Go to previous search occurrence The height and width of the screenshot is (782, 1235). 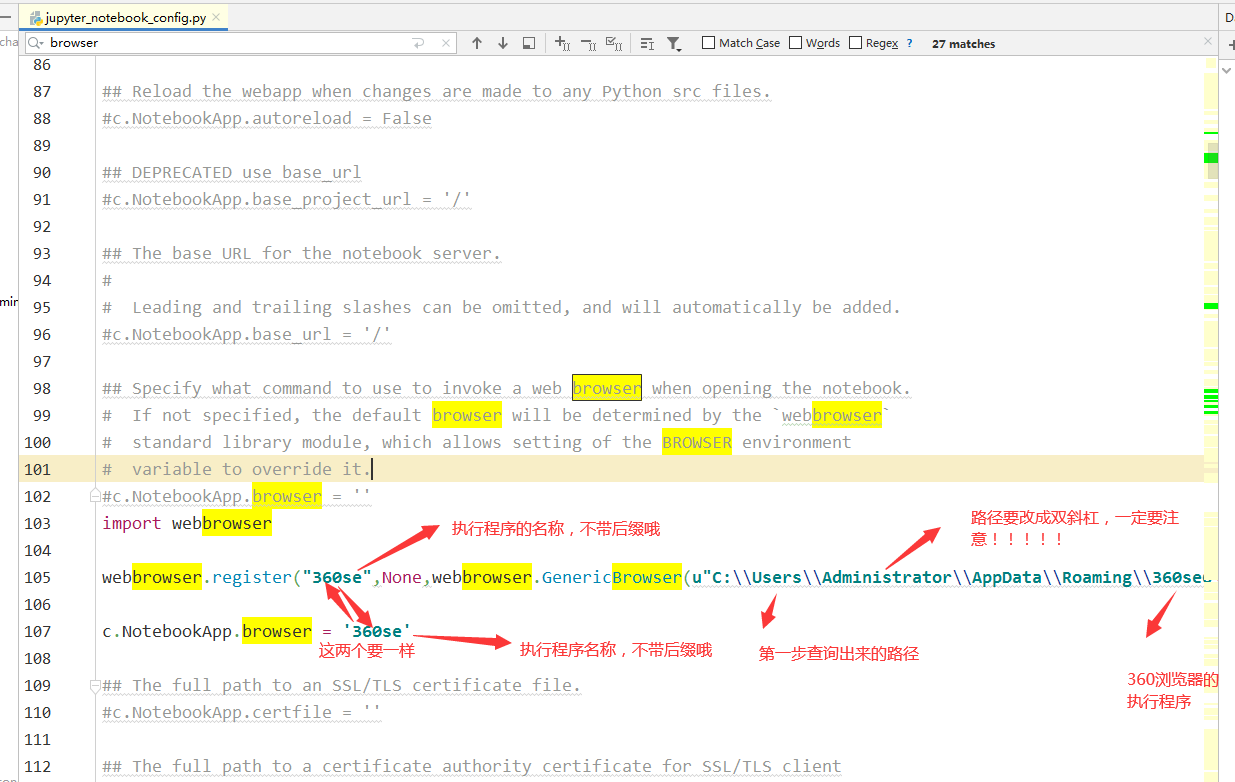477,43
